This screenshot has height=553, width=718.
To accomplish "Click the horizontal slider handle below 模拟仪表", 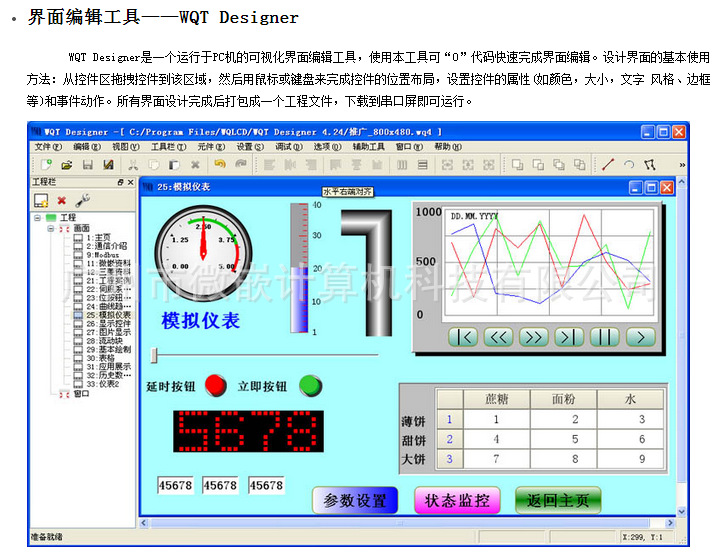I will pyautogui.click(x=155, y=354).
